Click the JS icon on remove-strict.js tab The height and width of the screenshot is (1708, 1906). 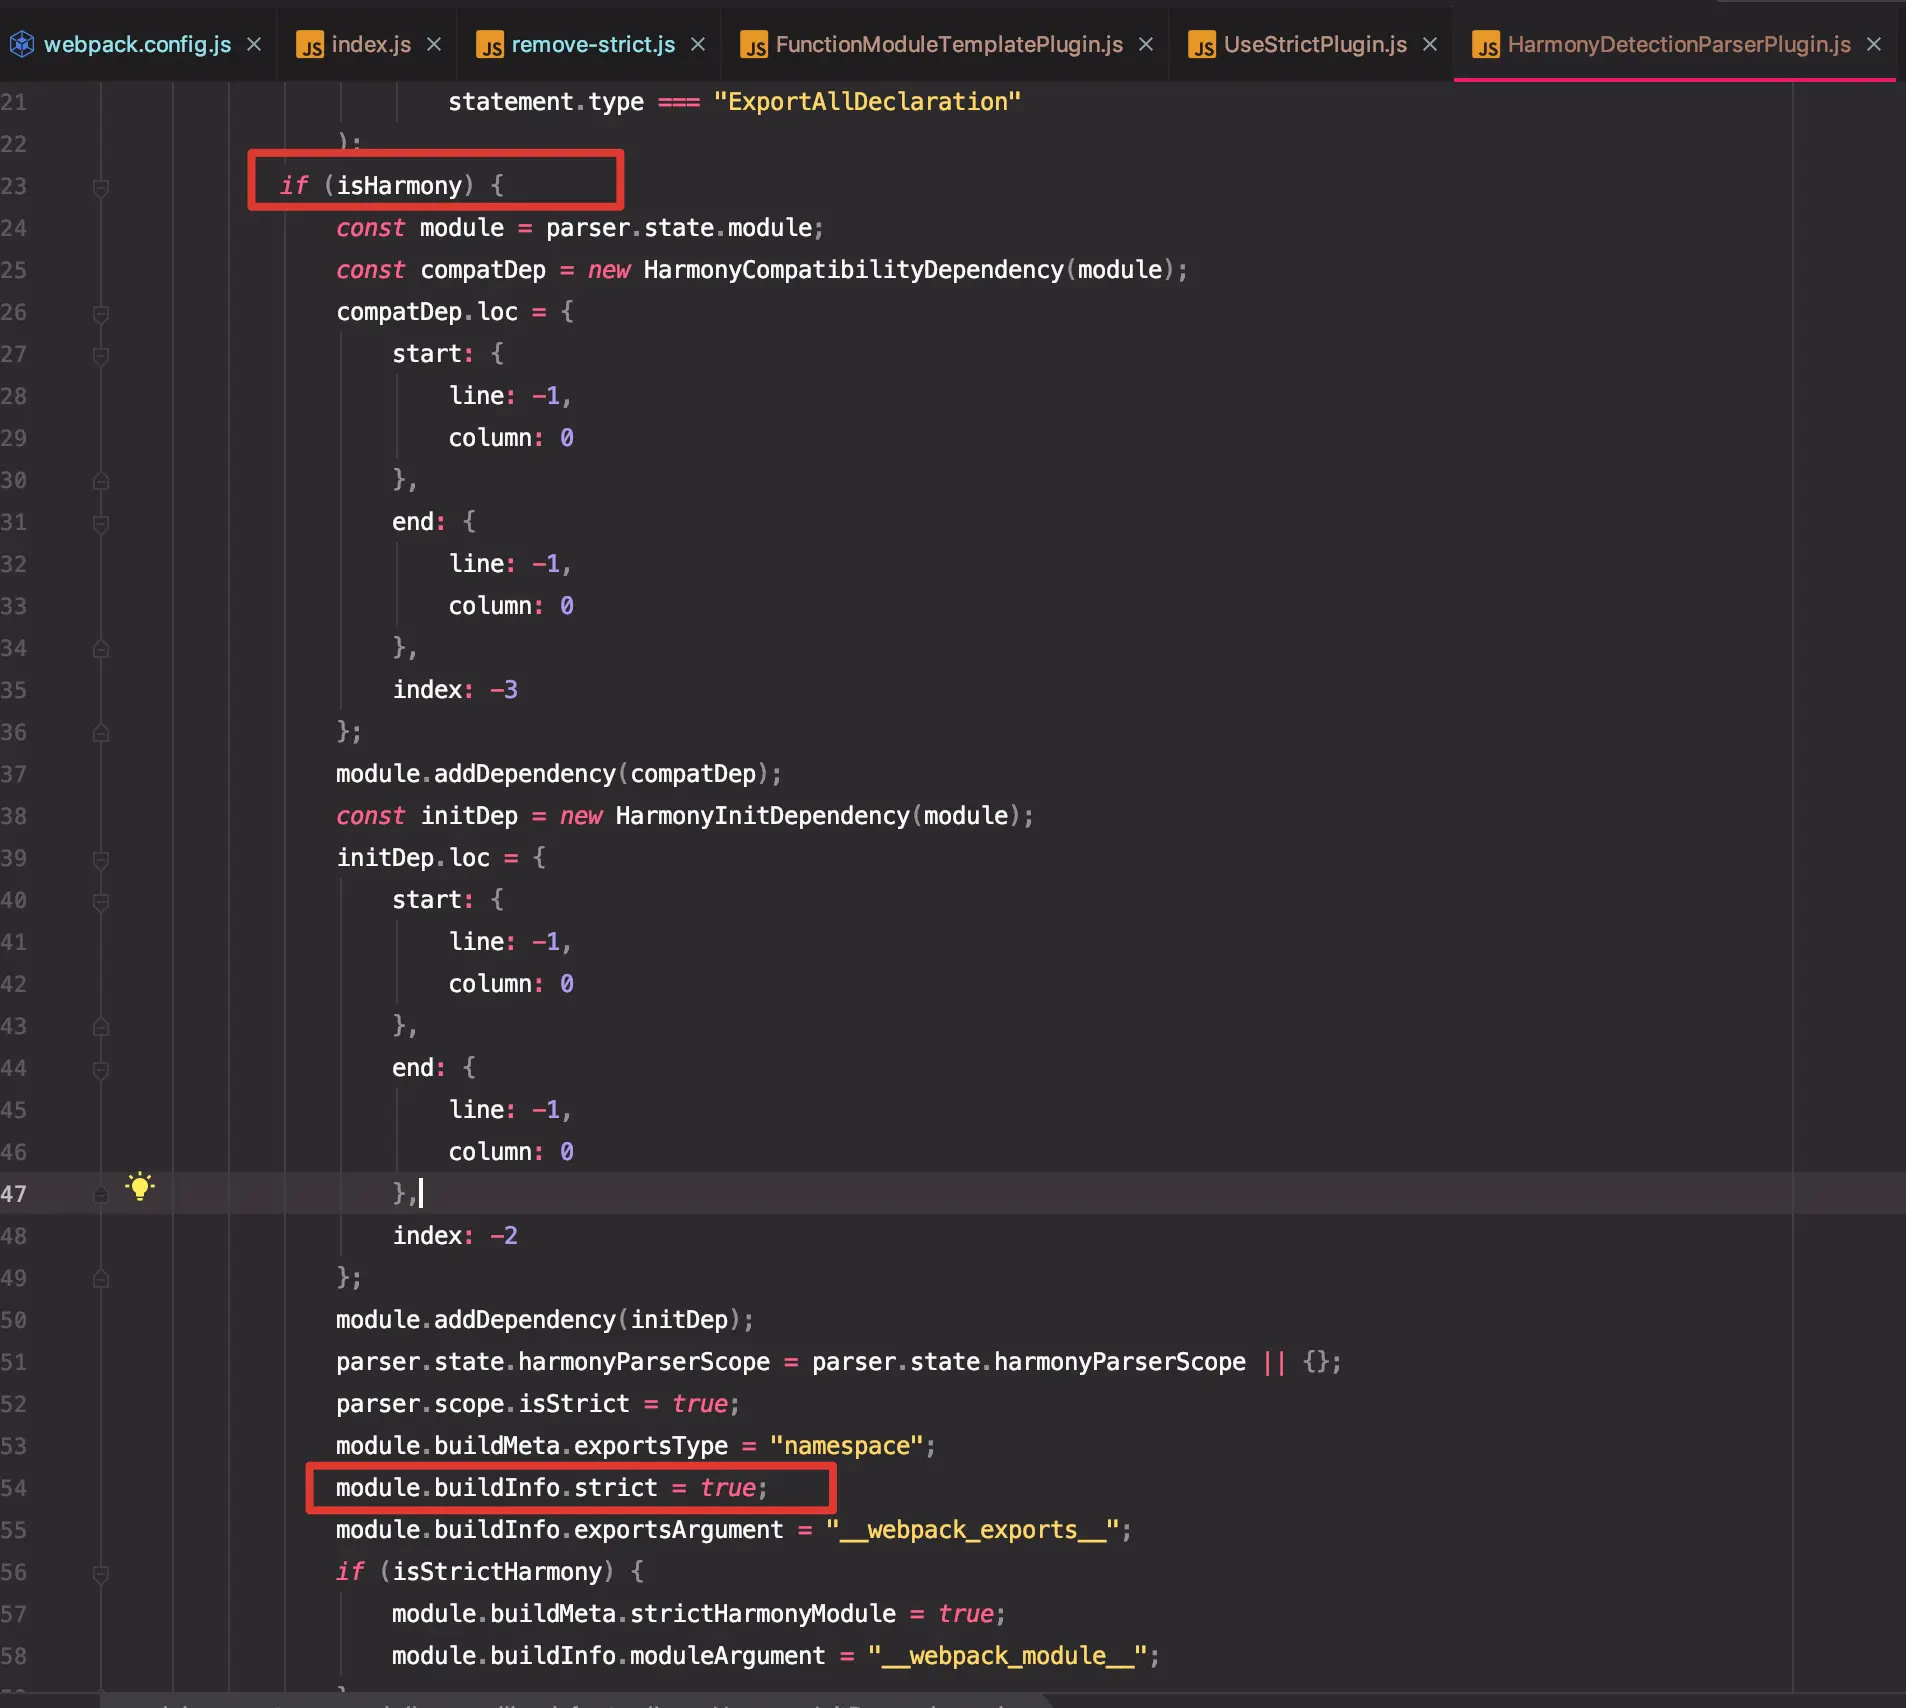(x=491, y=45)
